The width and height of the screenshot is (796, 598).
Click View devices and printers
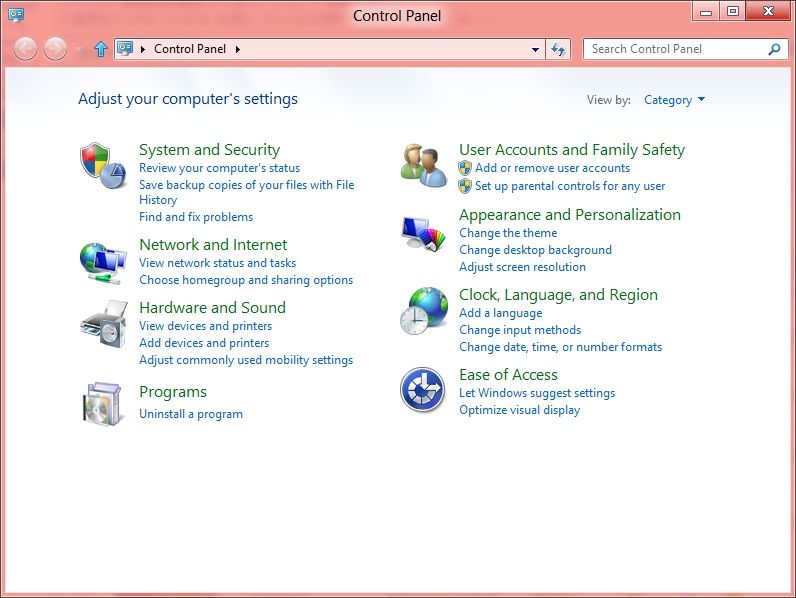(206, 326)
